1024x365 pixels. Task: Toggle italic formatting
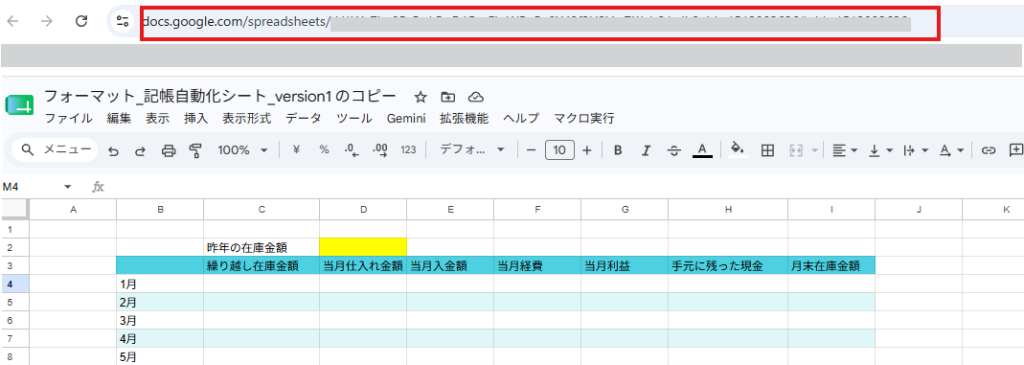click(646, 150)
